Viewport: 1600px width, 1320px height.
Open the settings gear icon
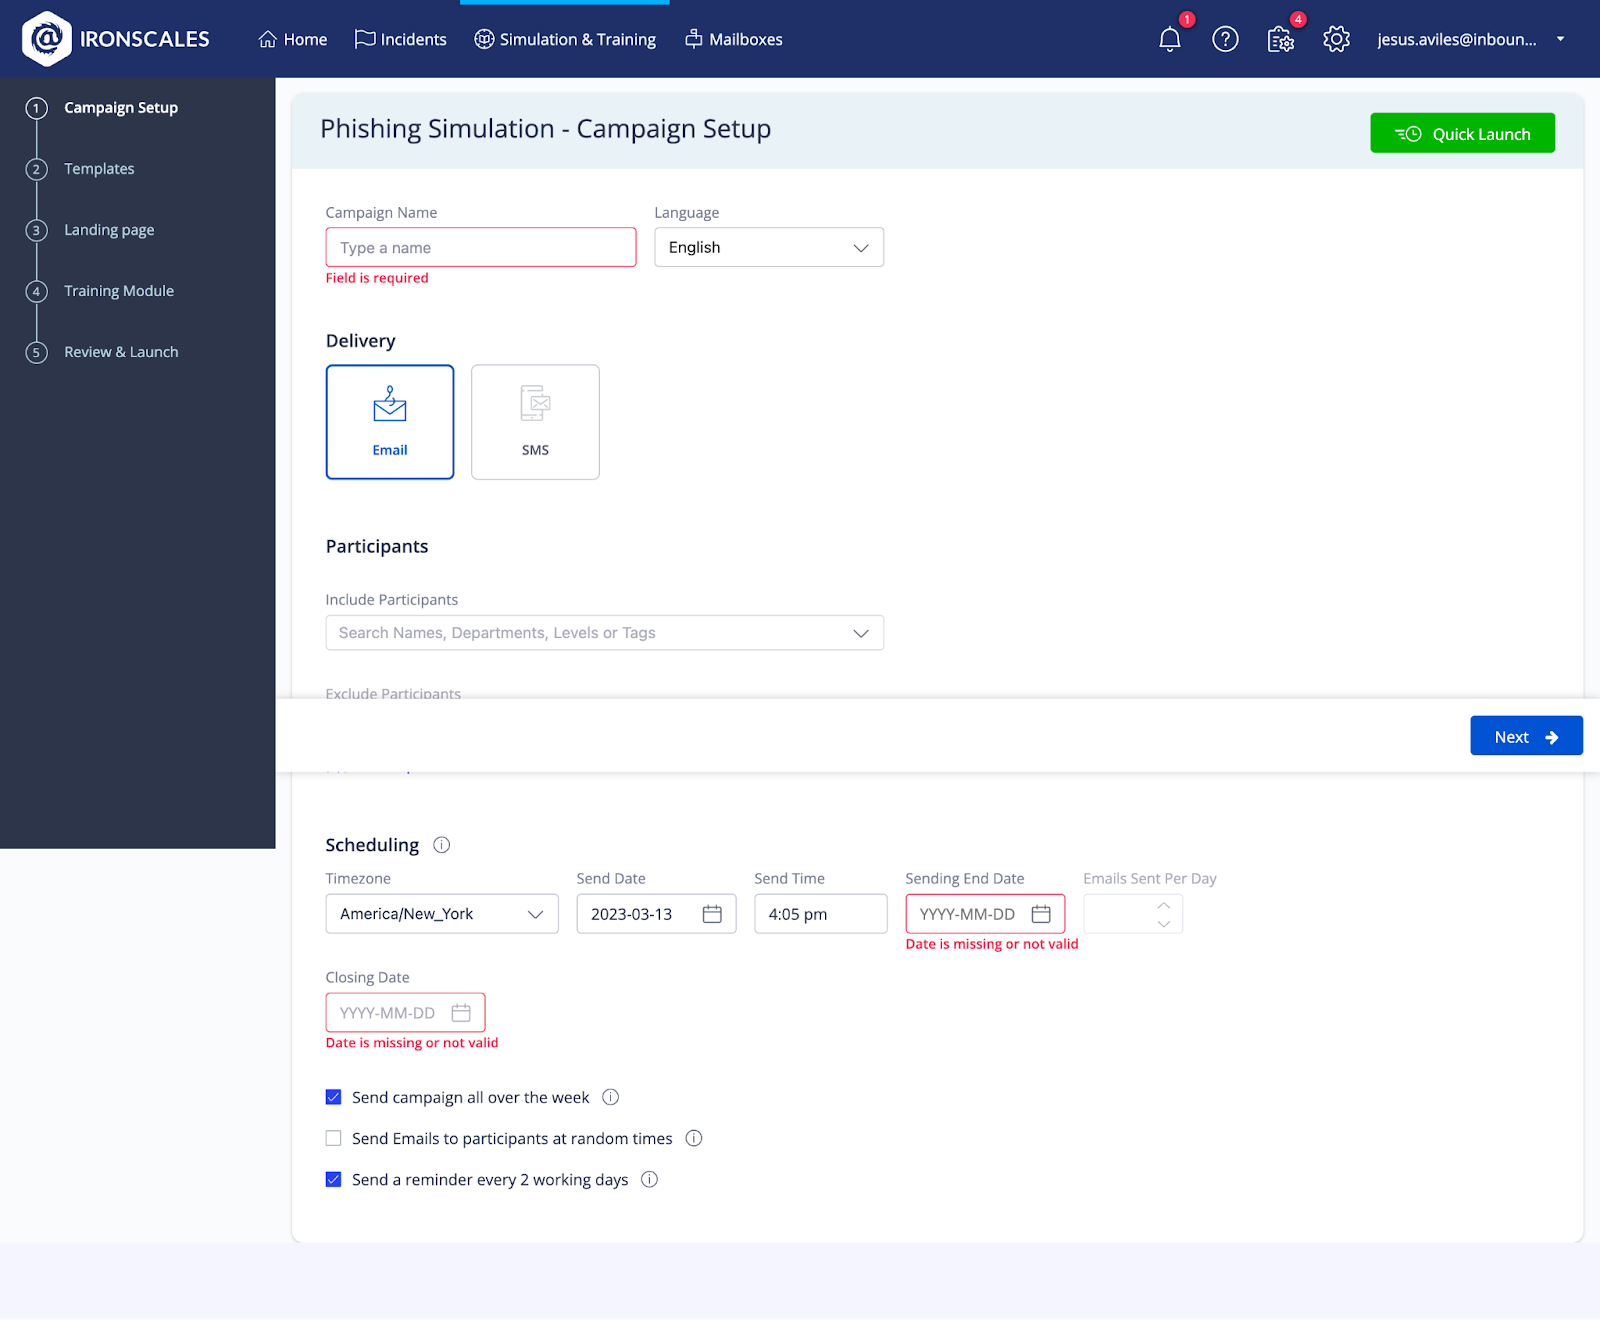[1336, 40]
